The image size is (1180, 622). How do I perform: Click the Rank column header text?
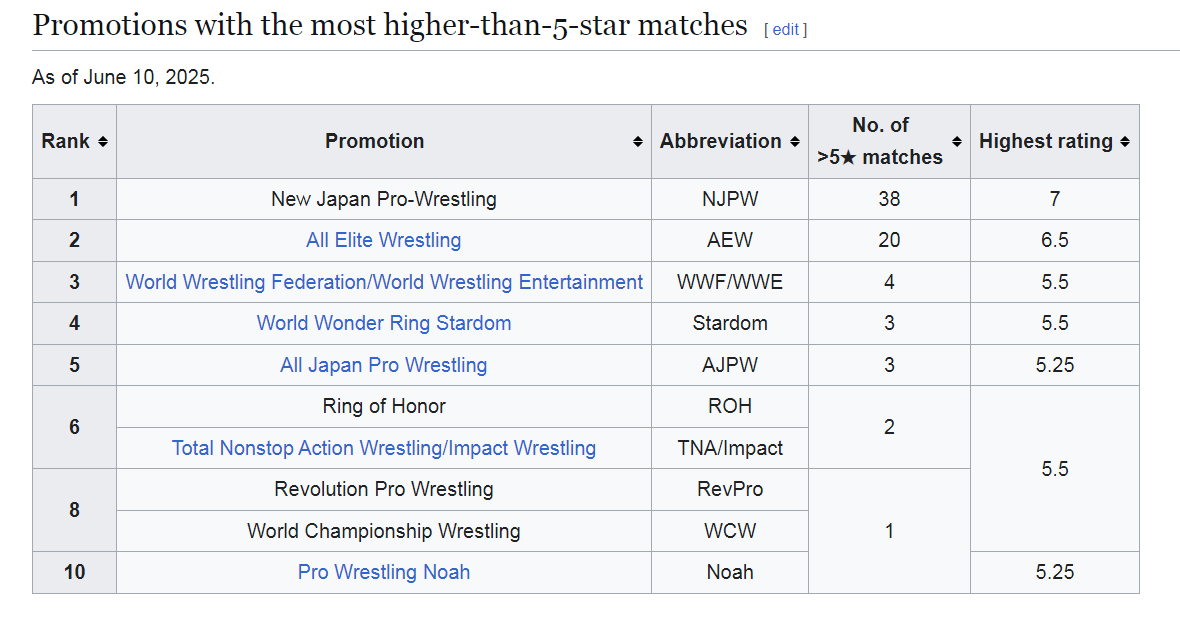(x=66, y=141)
